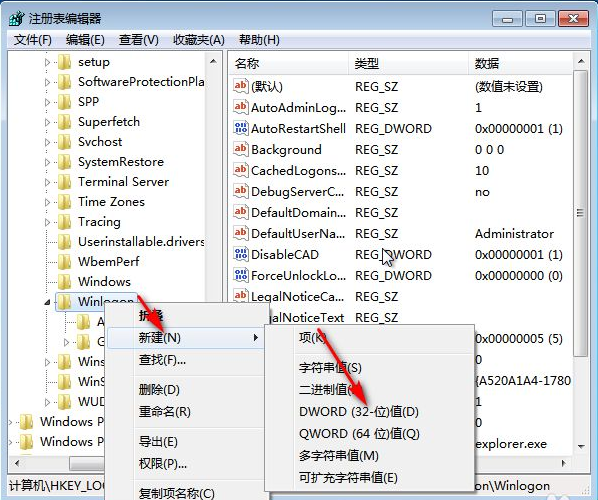Choose 删除(D) in the context menu
This screenshot has height=500, width=598.
tap(185, 389)
